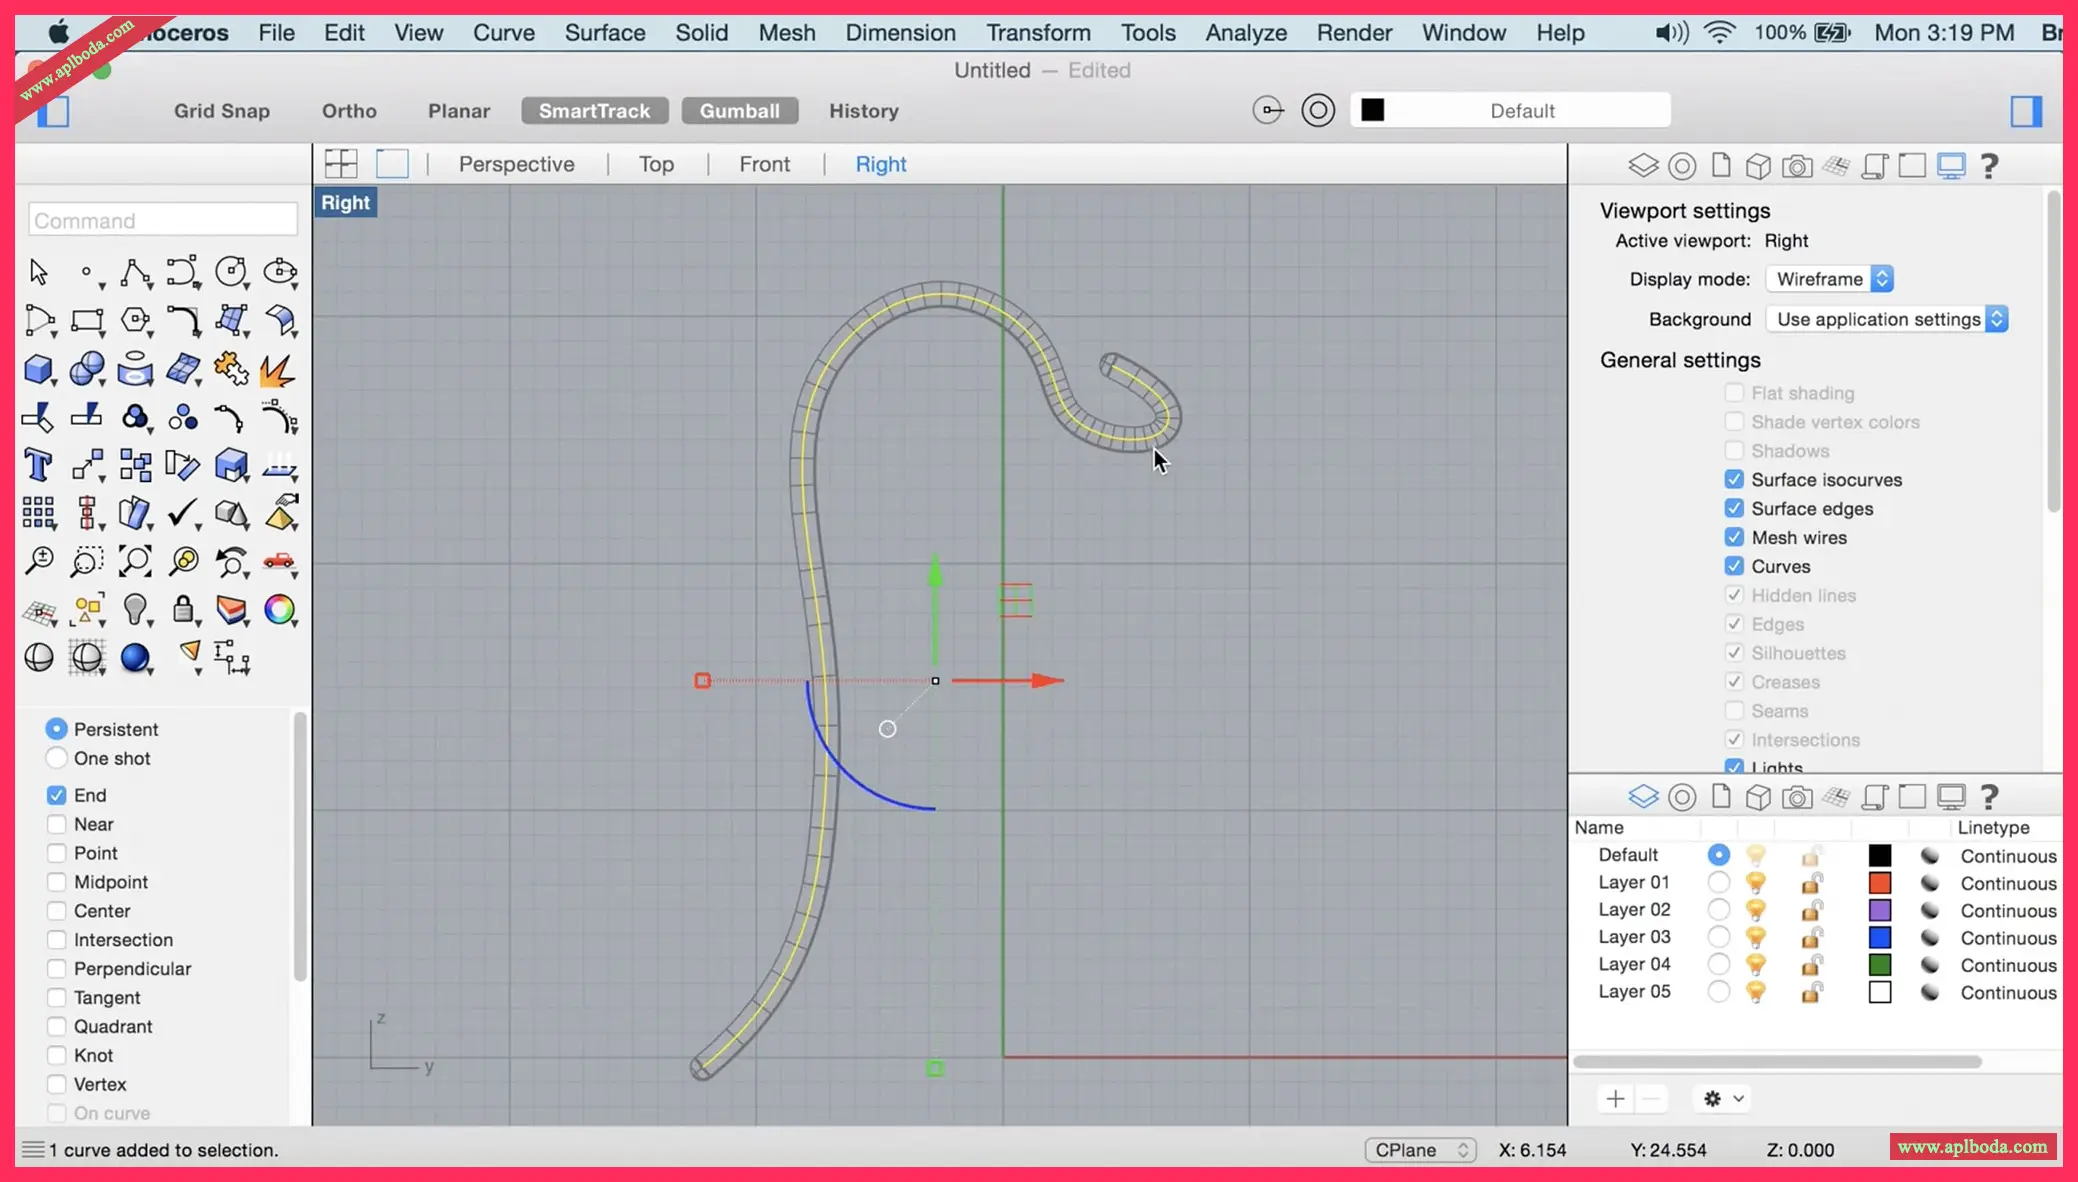Uncheck Surface isocurves option
The height and width of the screenshot is (1182, 2078).
coord(1734,480)
